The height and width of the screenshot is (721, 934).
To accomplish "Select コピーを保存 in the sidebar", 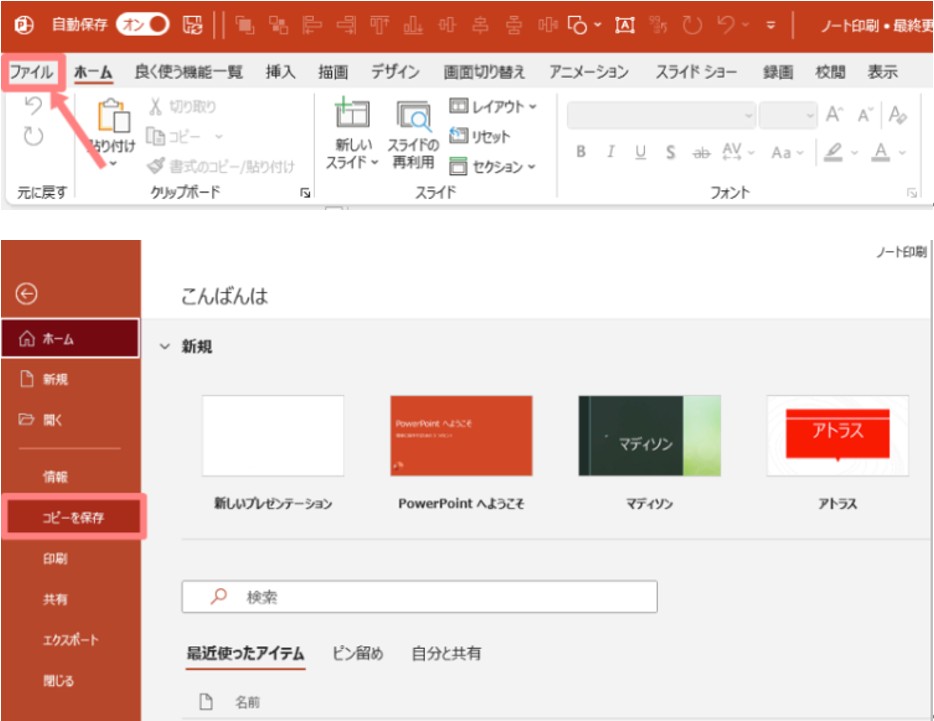I will click(x=73, y=518).
